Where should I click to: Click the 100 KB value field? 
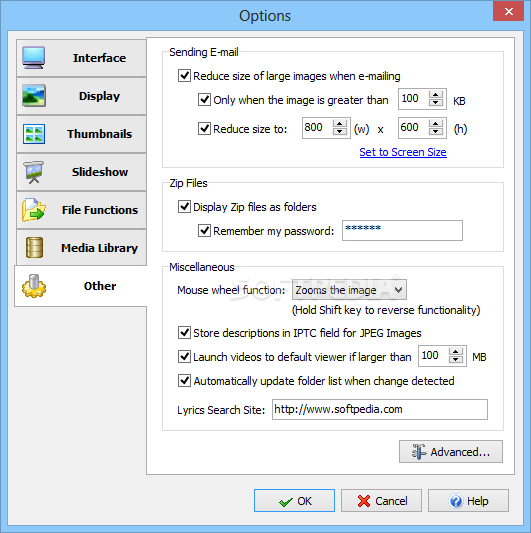(x=413, y=99)
